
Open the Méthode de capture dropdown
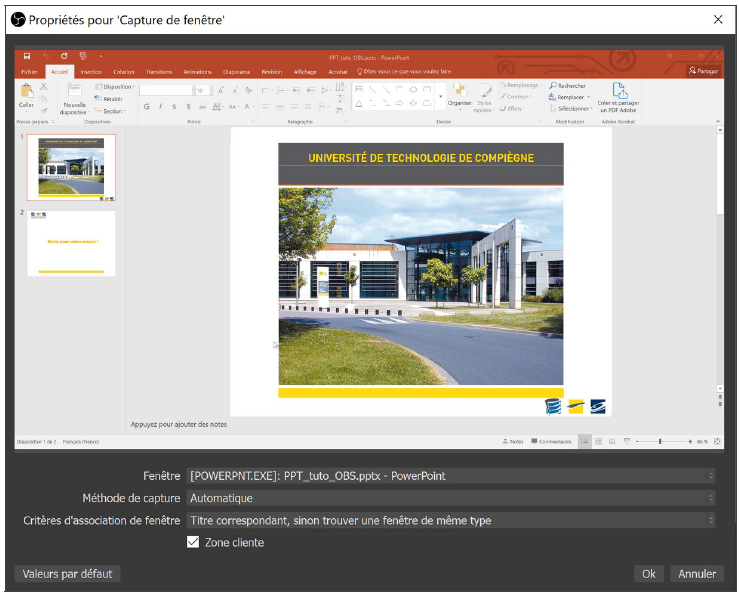pyautogui.click(x=451, y=498)
